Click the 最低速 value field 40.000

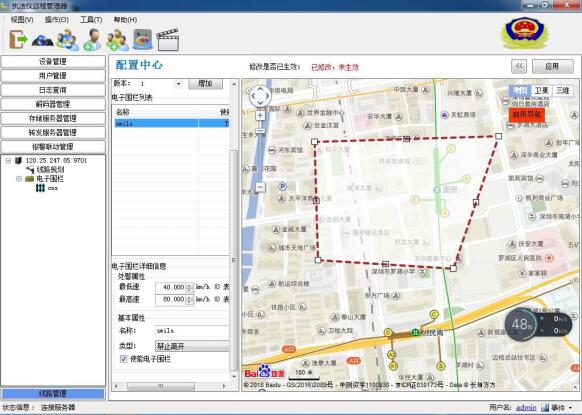[170, 288]
